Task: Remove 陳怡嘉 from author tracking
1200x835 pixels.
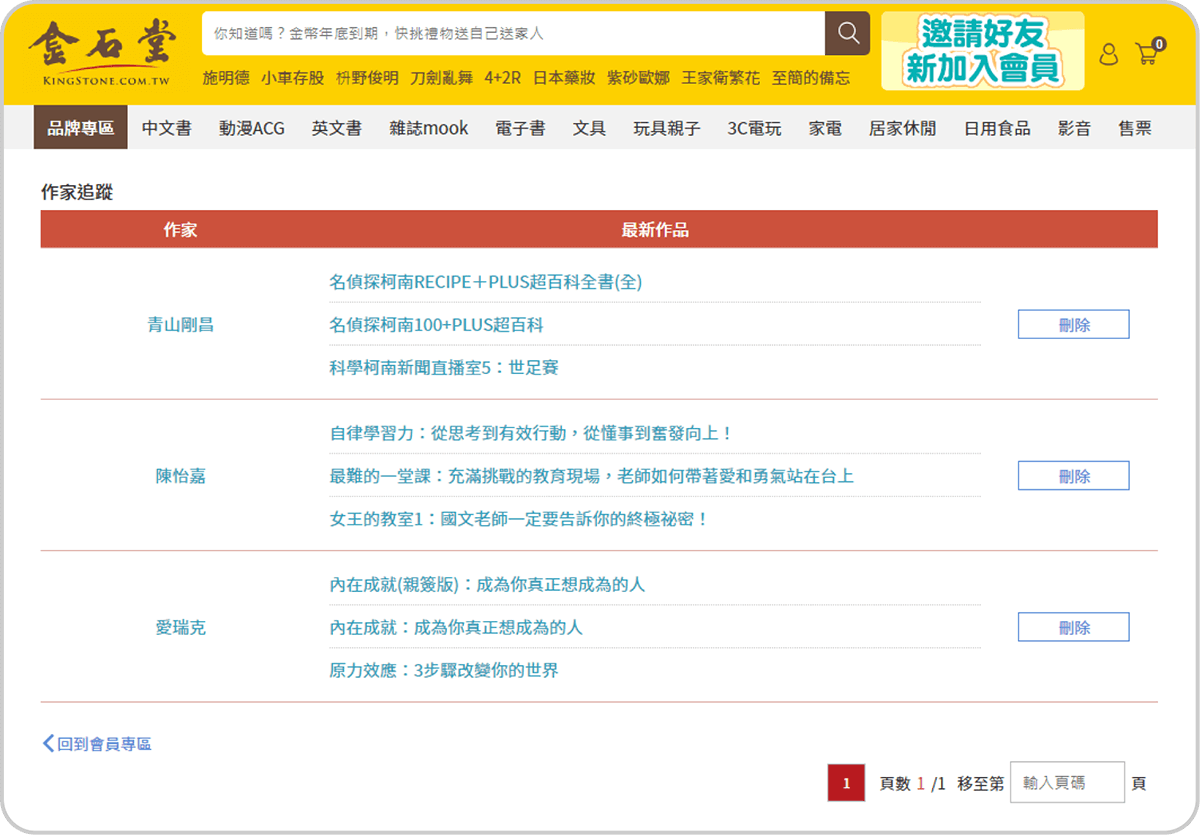Action: point(1073,476)
